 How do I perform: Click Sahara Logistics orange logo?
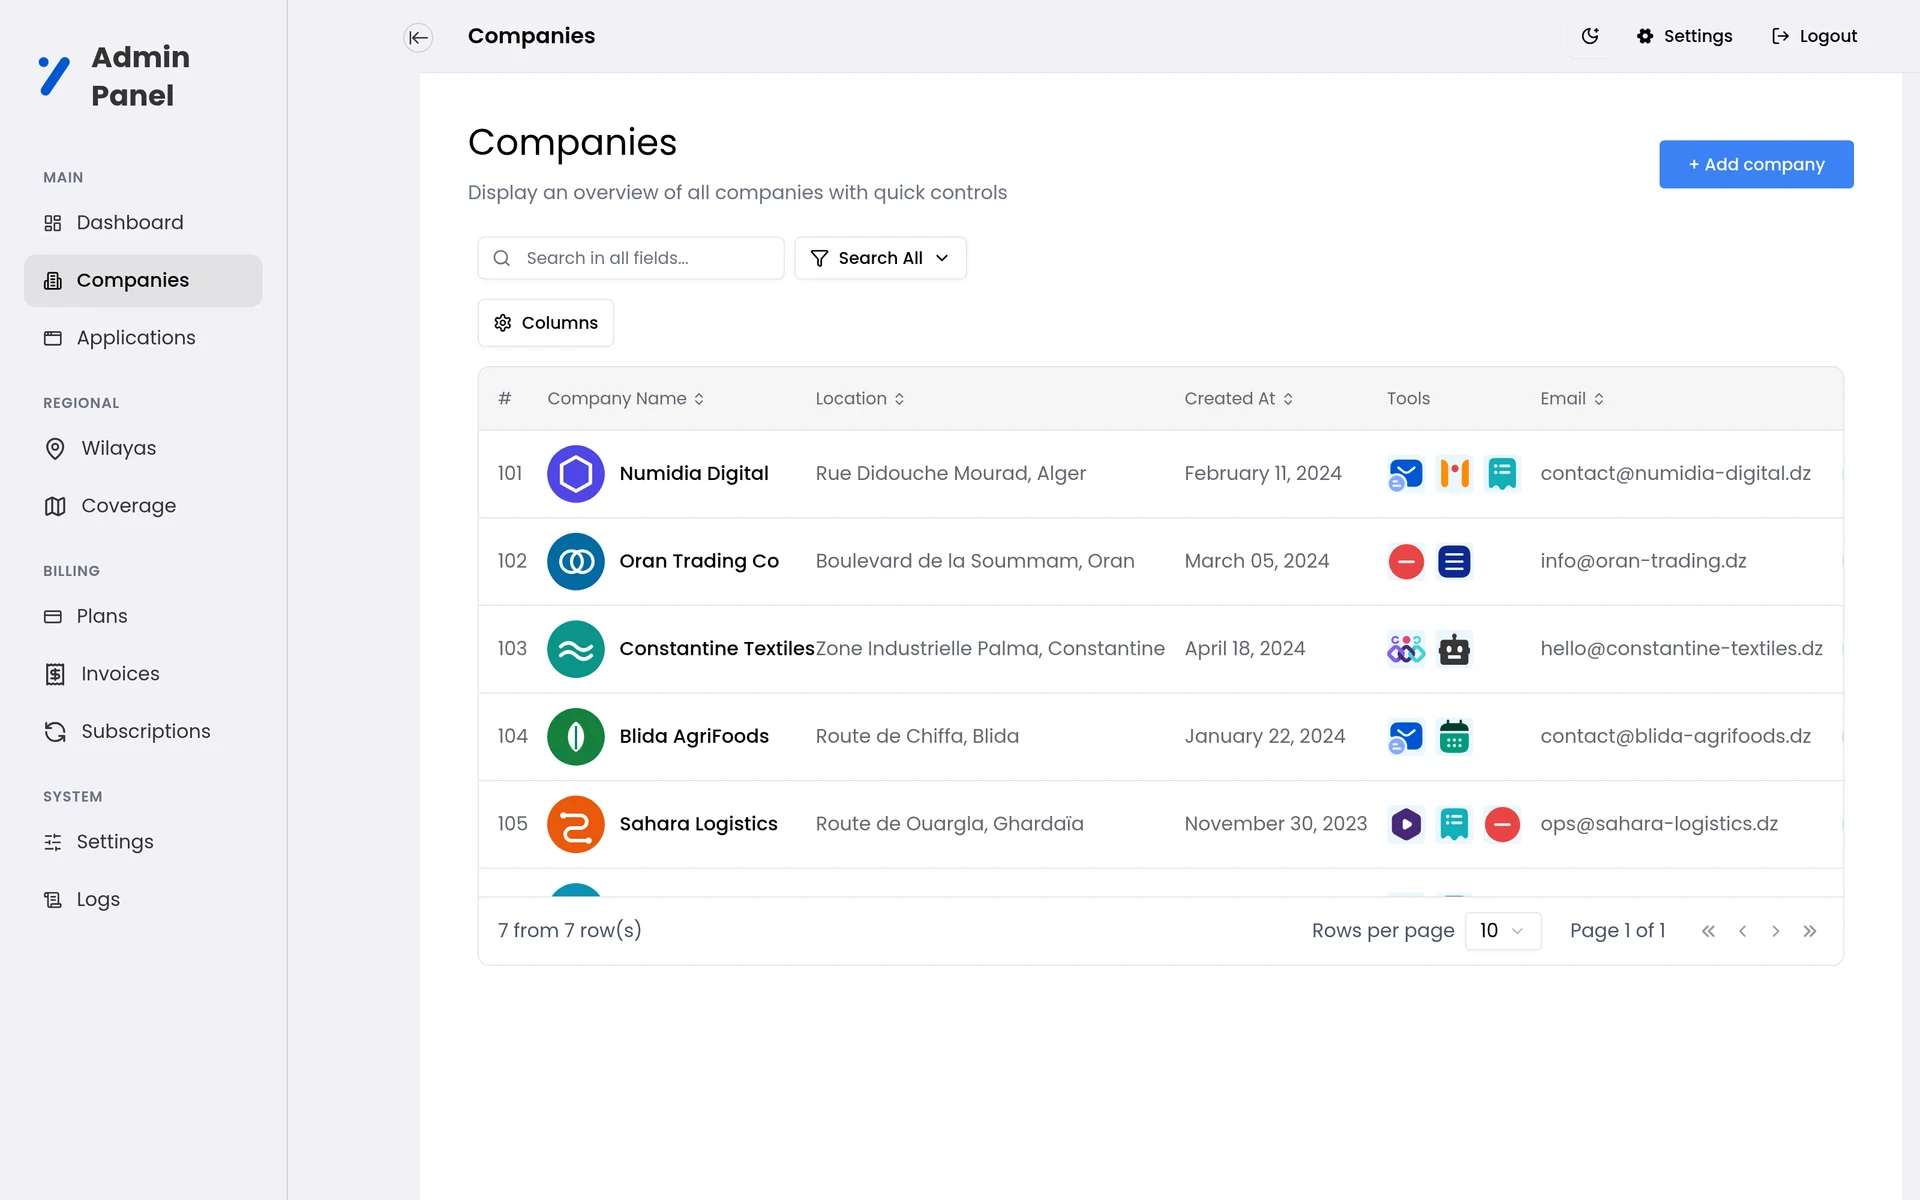pyautogui.click(x=576, y=824)
